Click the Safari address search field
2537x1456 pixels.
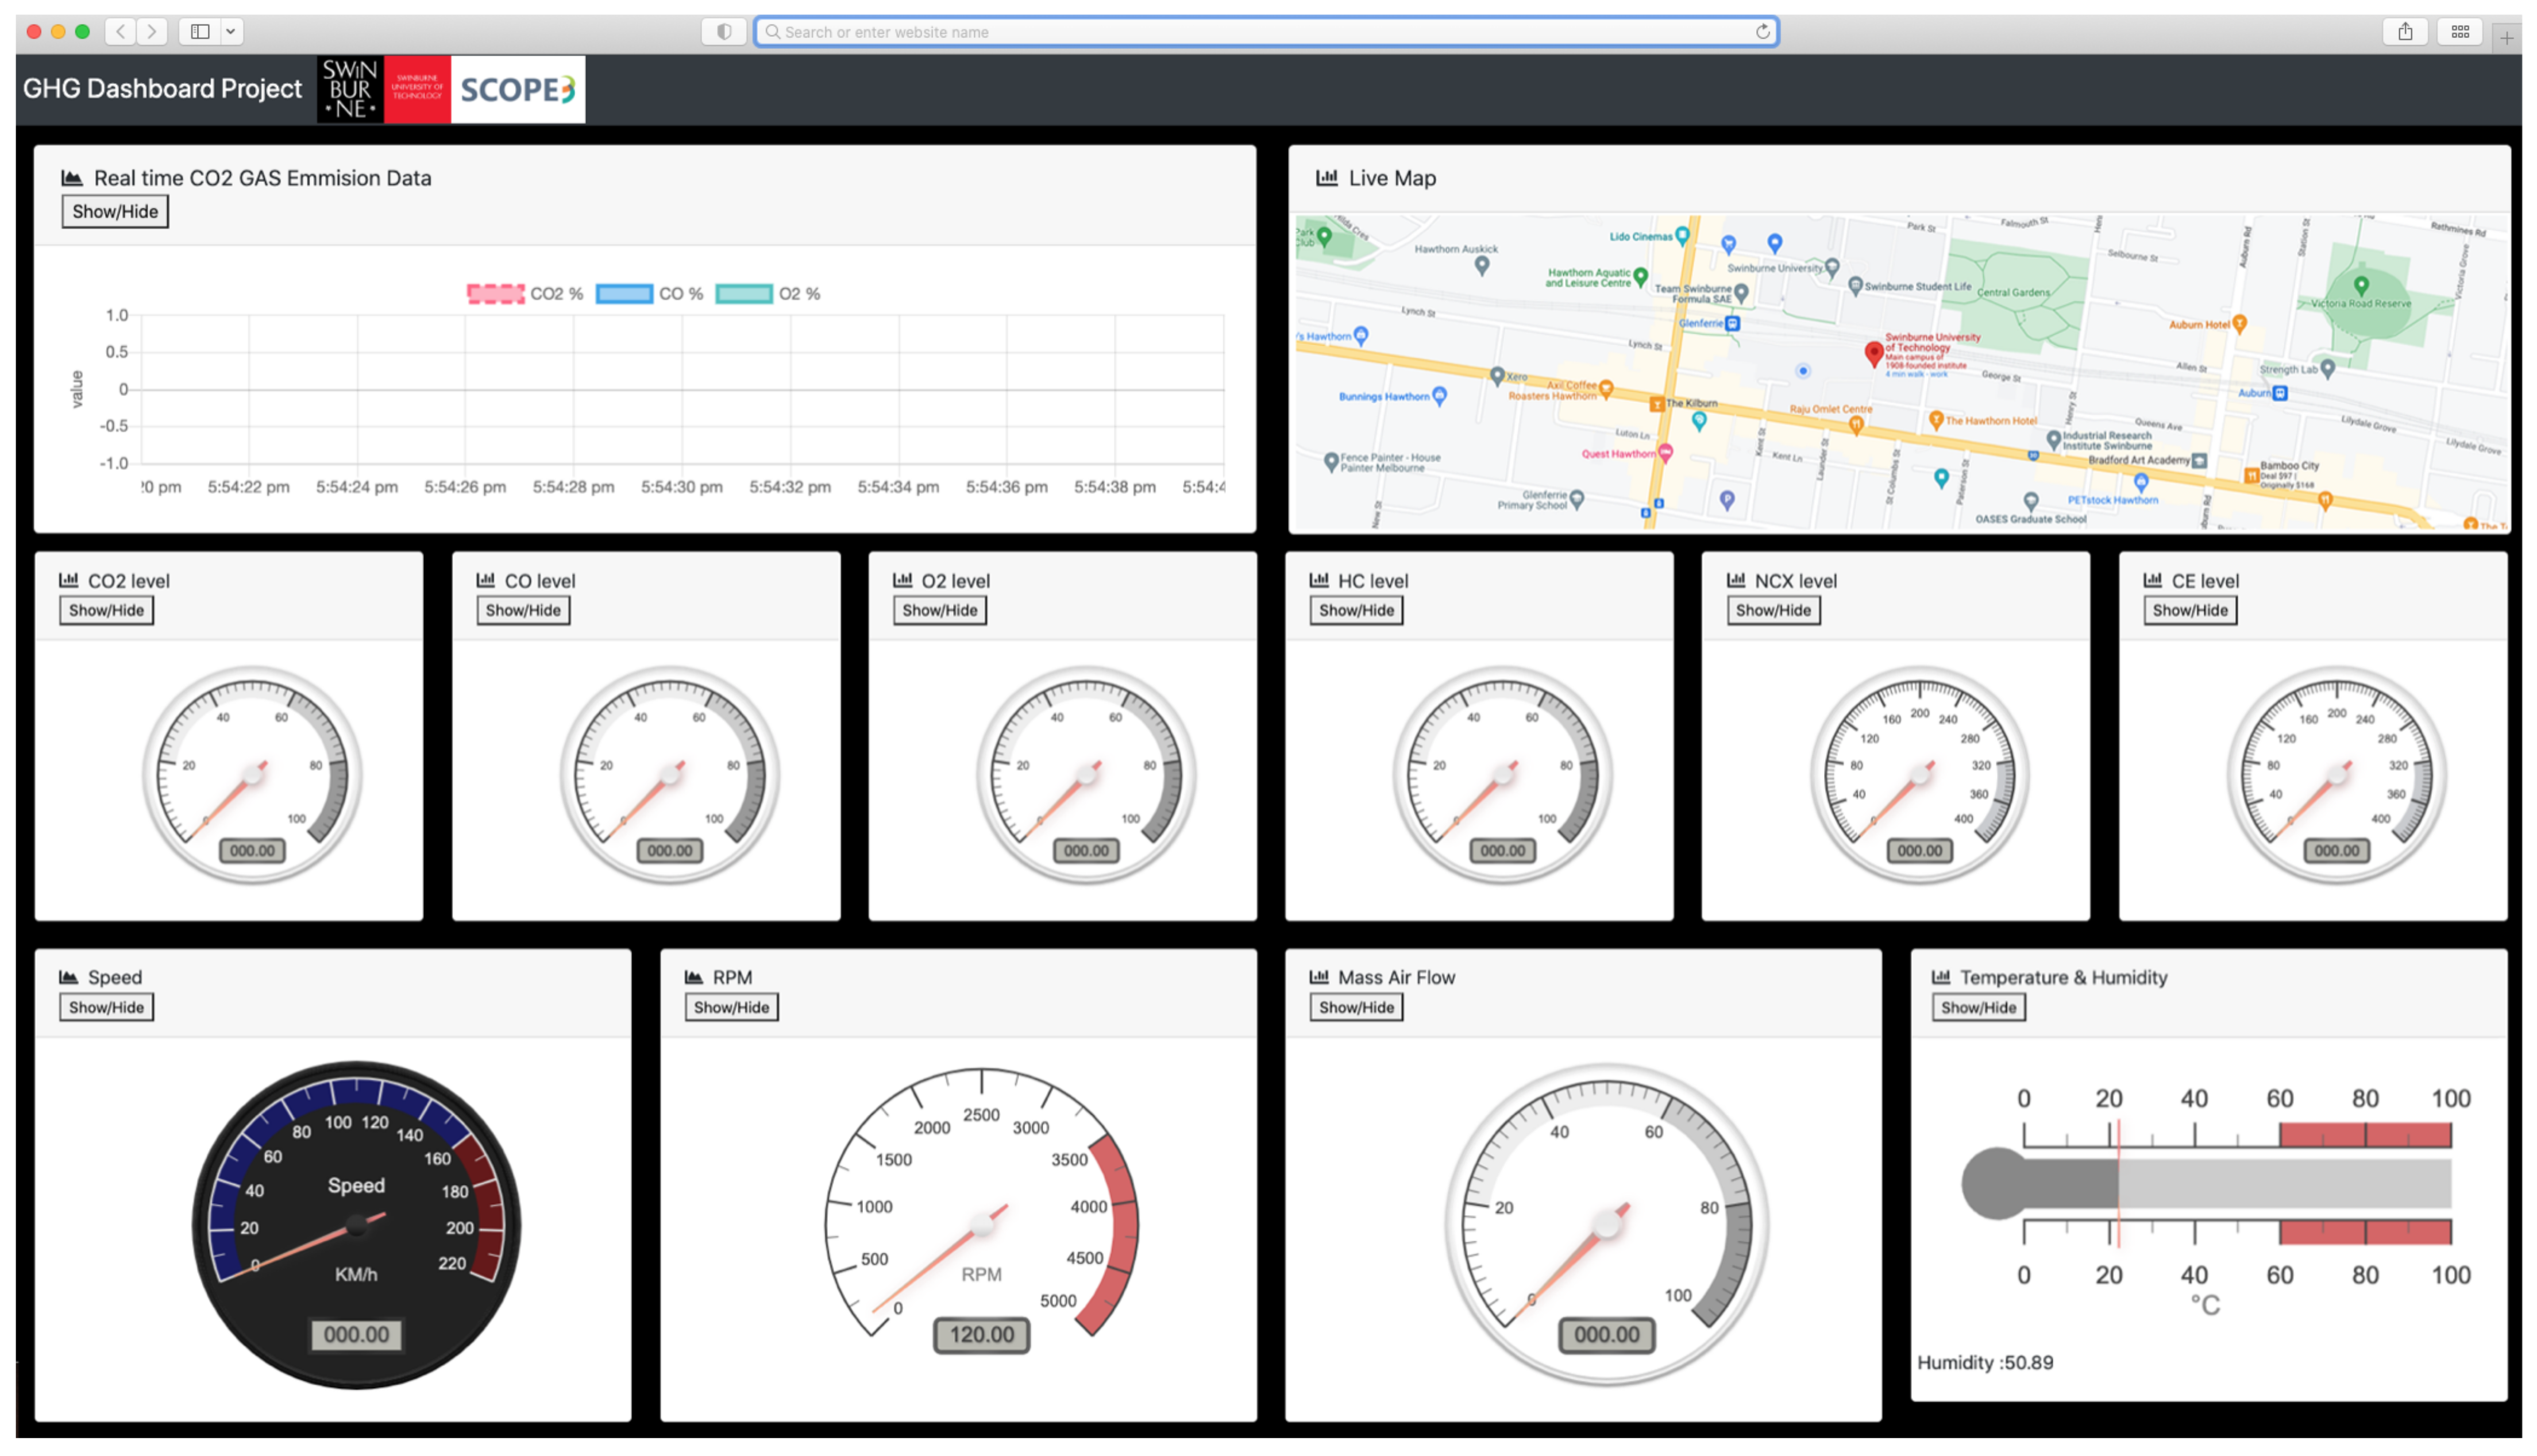click(x=1265, y=31)
